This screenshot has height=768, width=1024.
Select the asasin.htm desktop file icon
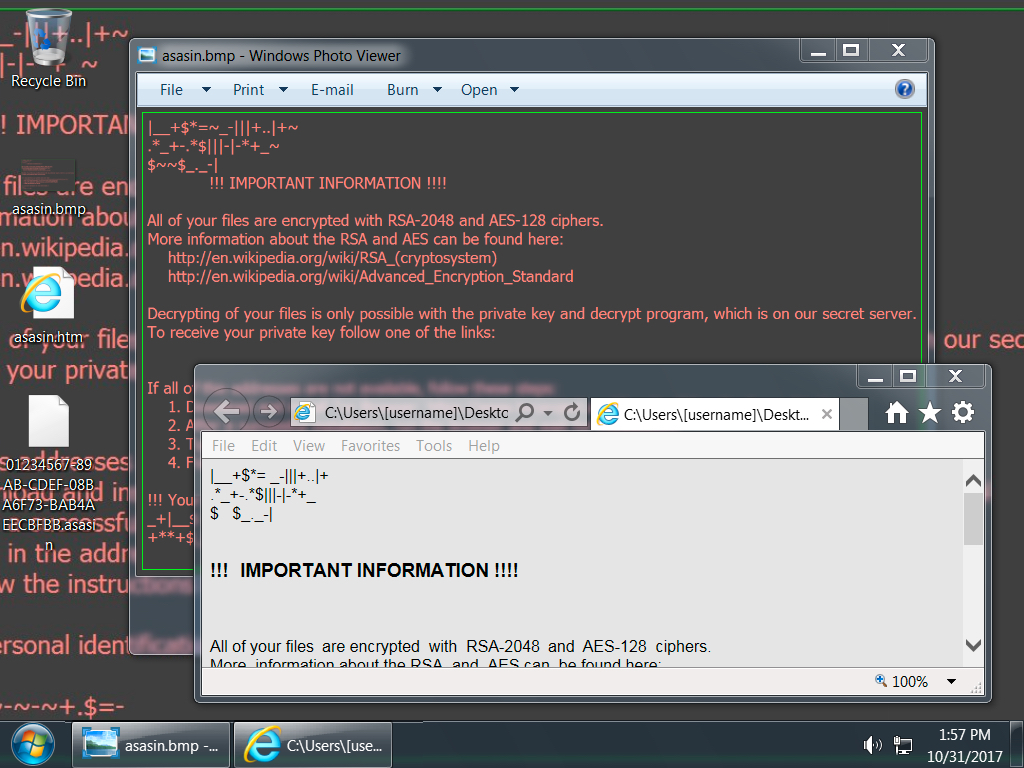[x=48, y=306]
